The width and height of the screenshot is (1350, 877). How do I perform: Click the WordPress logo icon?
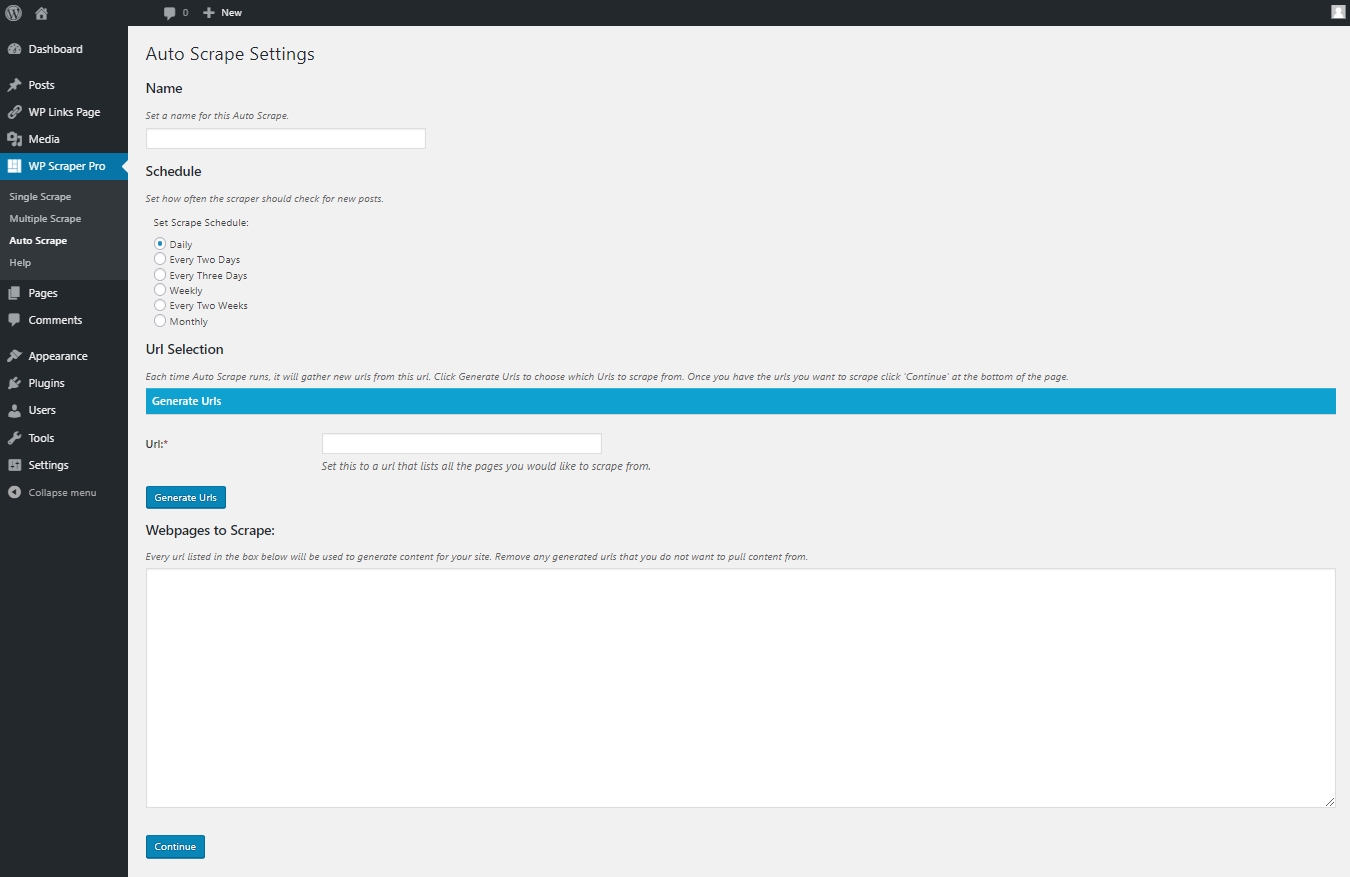[13, 13]
